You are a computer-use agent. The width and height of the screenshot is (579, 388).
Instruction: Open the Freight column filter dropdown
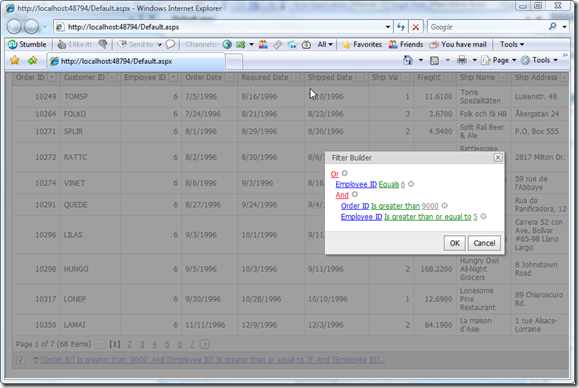click(x=448, y=77)
